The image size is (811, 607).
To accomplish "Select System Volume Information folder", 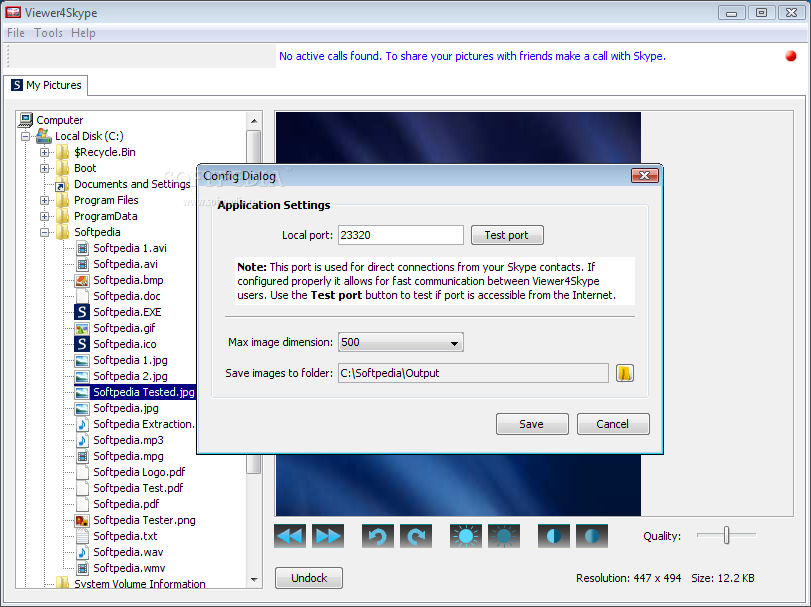I will (x=140, y=584).
